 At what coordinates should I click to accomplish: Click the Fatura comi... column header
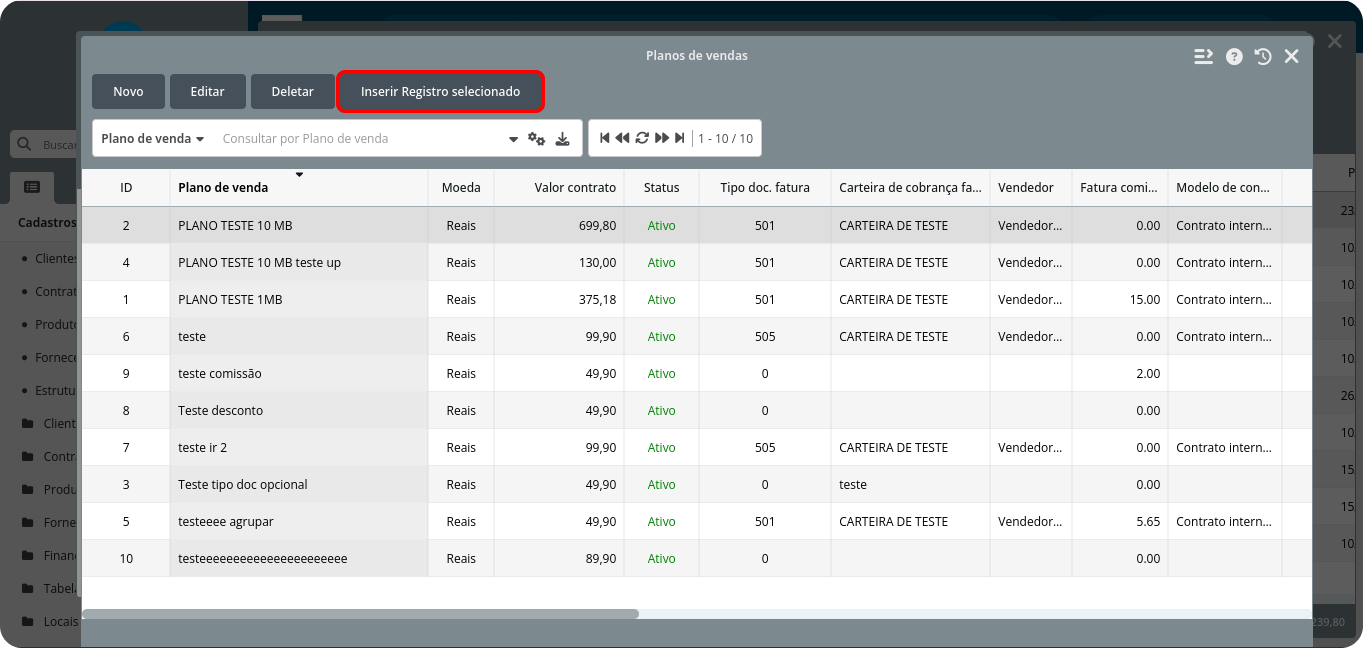[x=1120, y=187]
